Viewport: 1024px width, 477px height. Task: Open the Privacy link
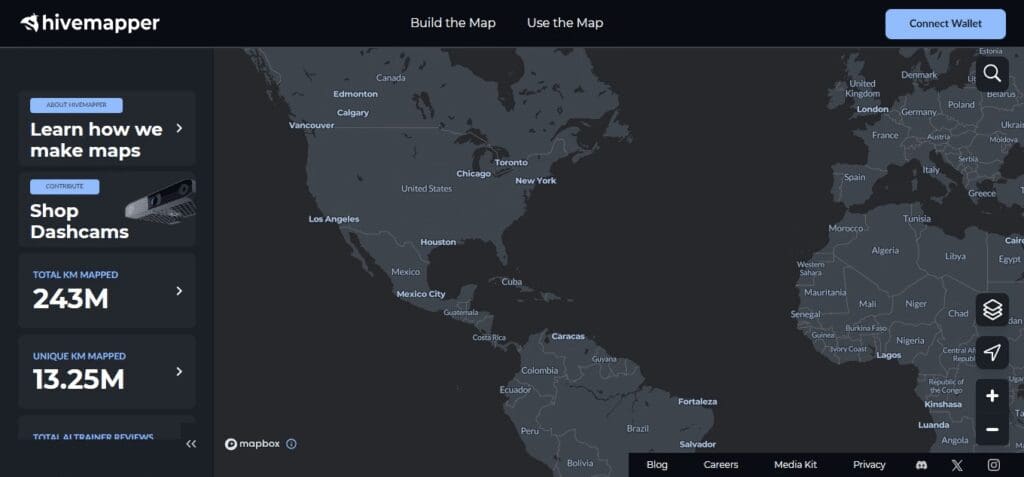click(x=869, y=465)
